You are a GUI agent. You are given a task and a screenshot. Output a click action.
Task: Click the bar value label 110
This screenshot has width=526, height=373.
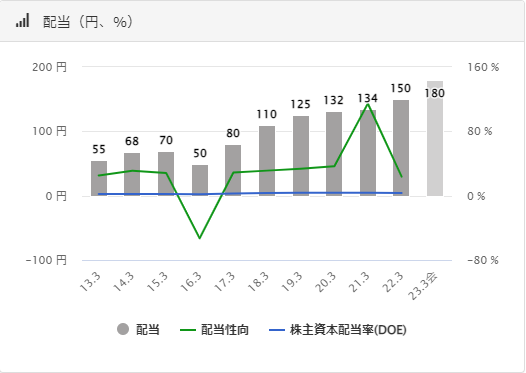[x=267, y=114]
